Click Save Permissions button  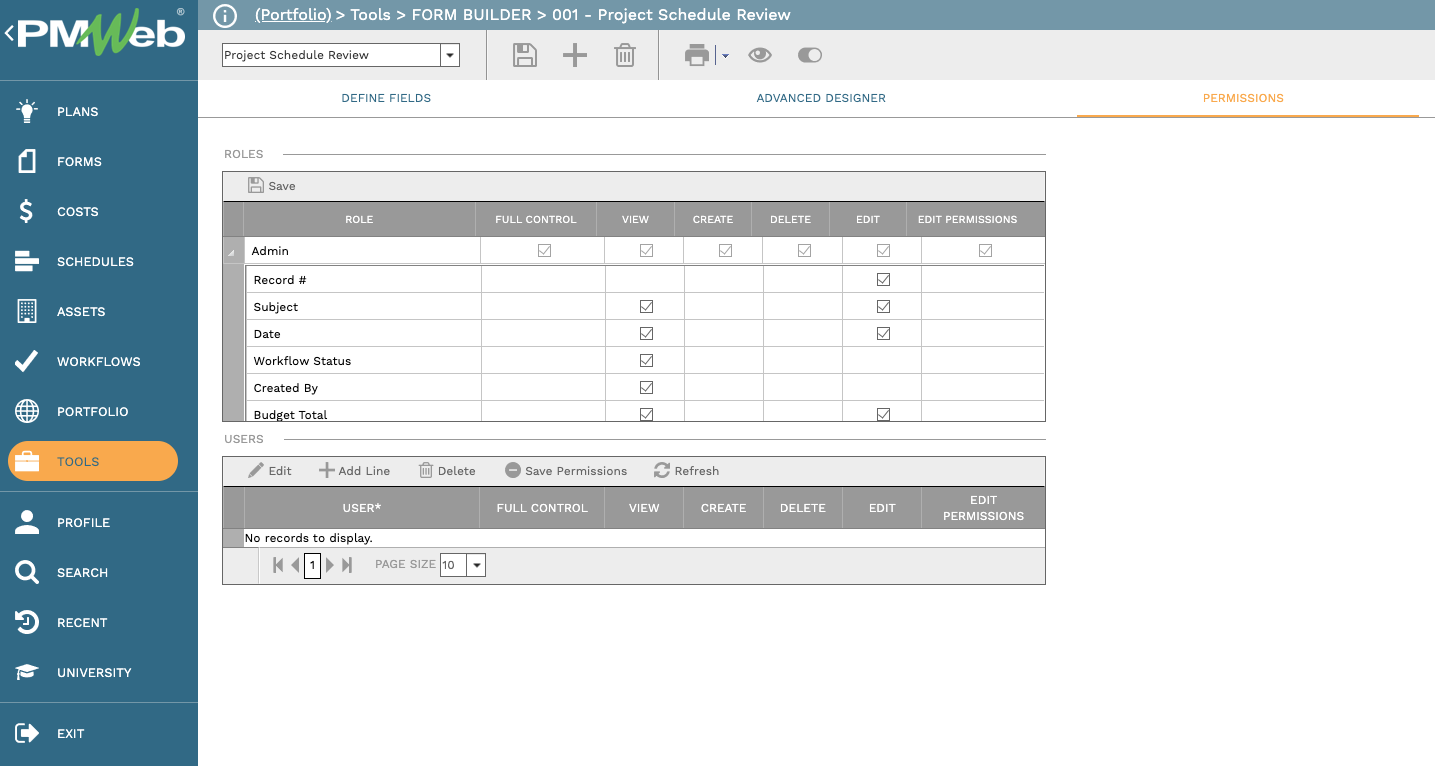click(566, 471)
